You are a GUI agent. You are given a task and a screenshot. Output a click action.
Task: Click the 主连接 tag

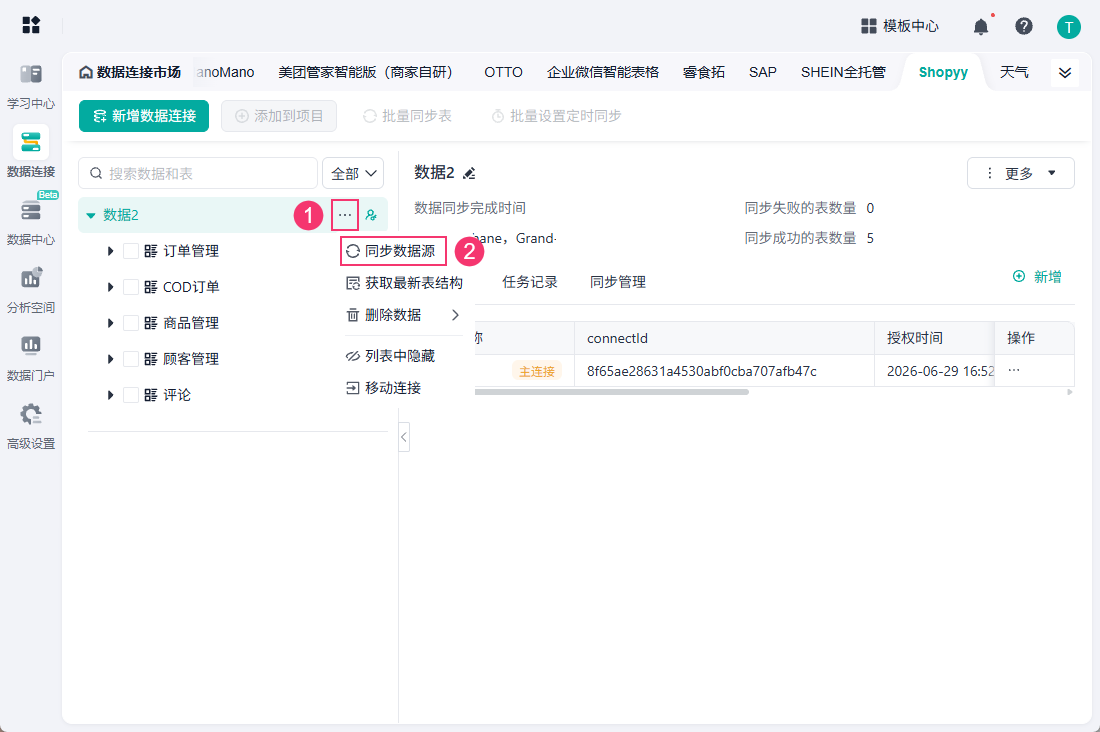pos(537,371)
